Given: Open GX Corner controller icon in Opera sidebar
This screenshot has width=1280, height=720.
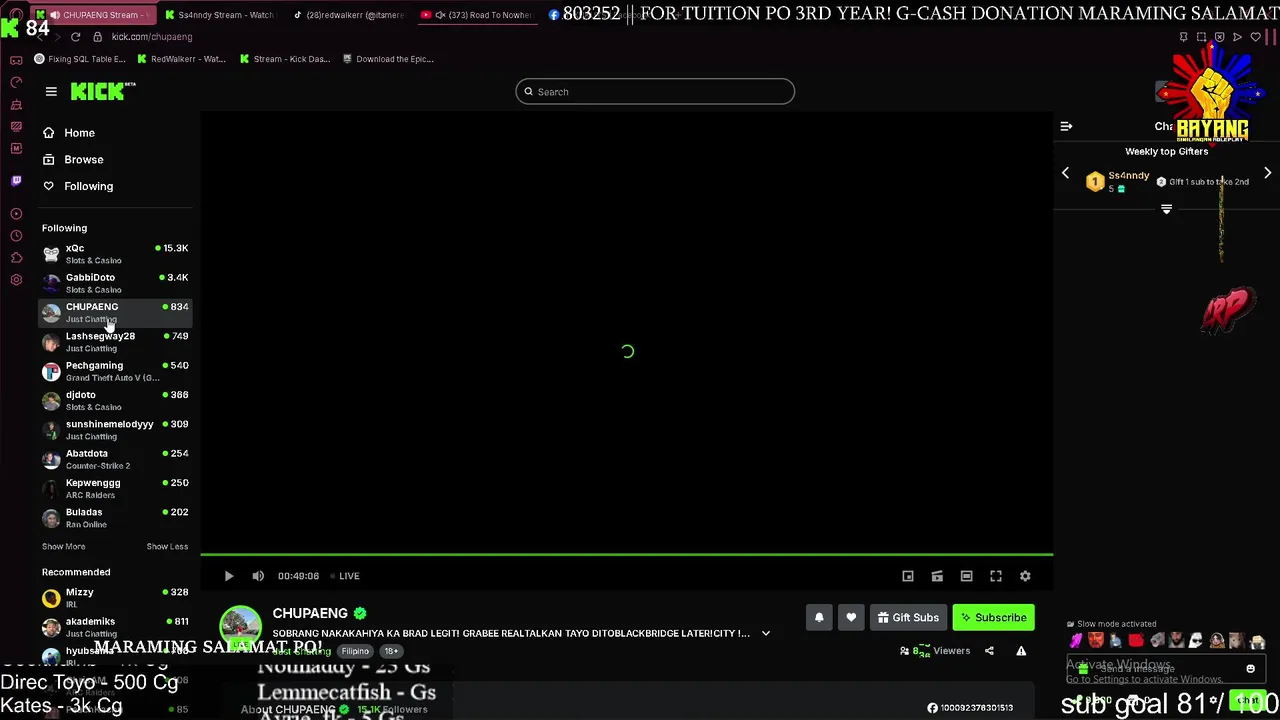Looking at the screenshot, I should coord(16,60).
